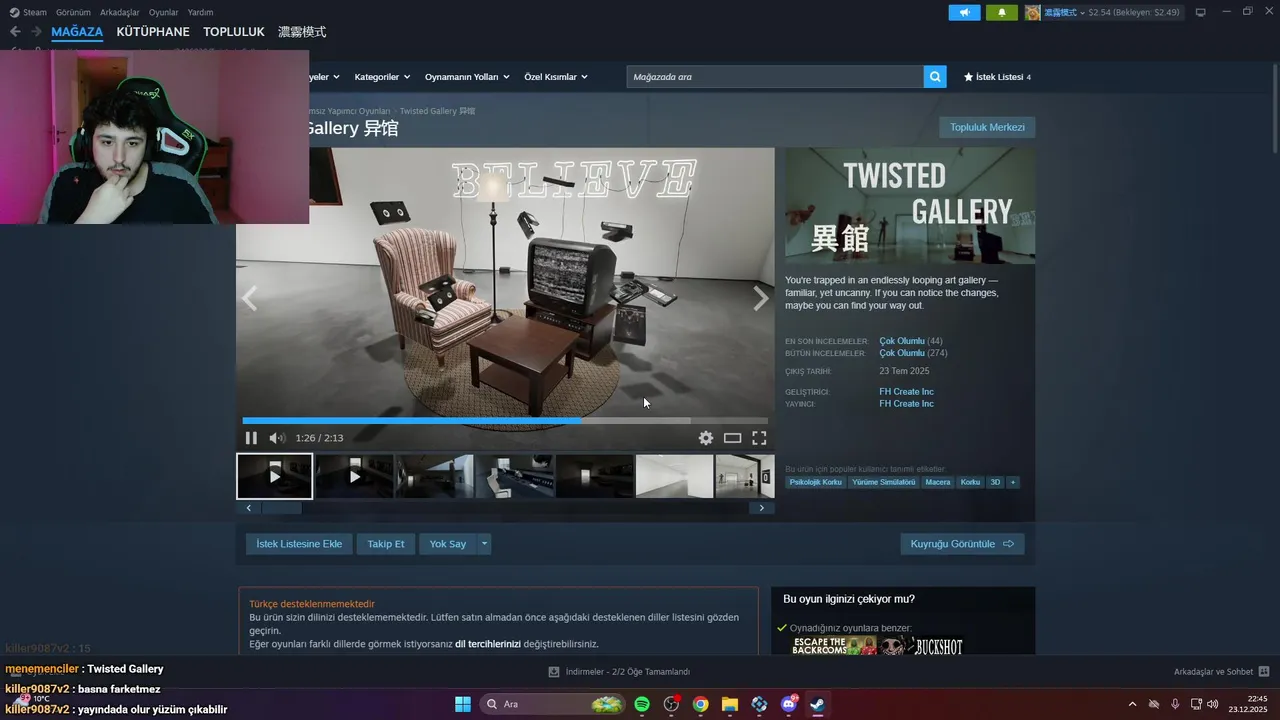Open notifications green bell icon
Screen dimensions: 1280x720
coord(1001,12)
